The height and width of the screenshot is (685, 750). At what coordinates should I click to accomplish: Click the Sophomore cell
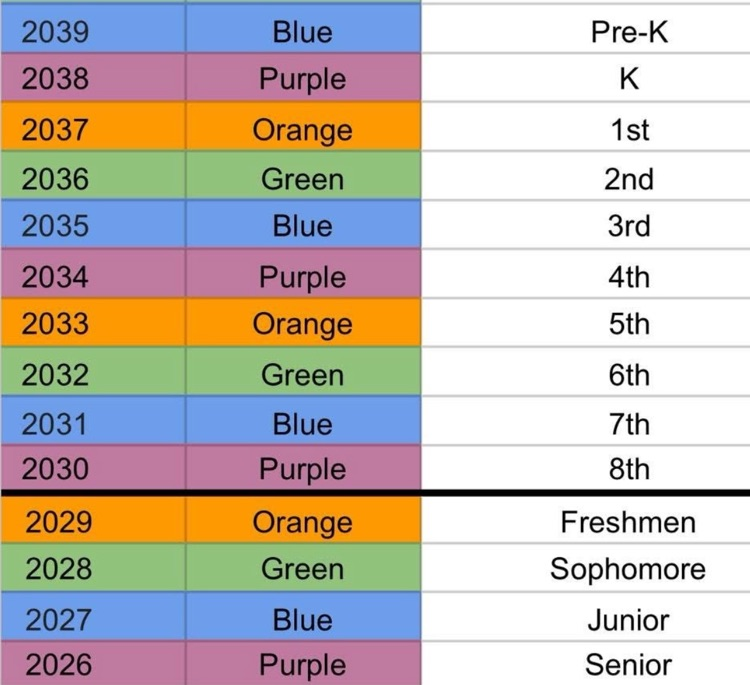click(x=629, y=569)
